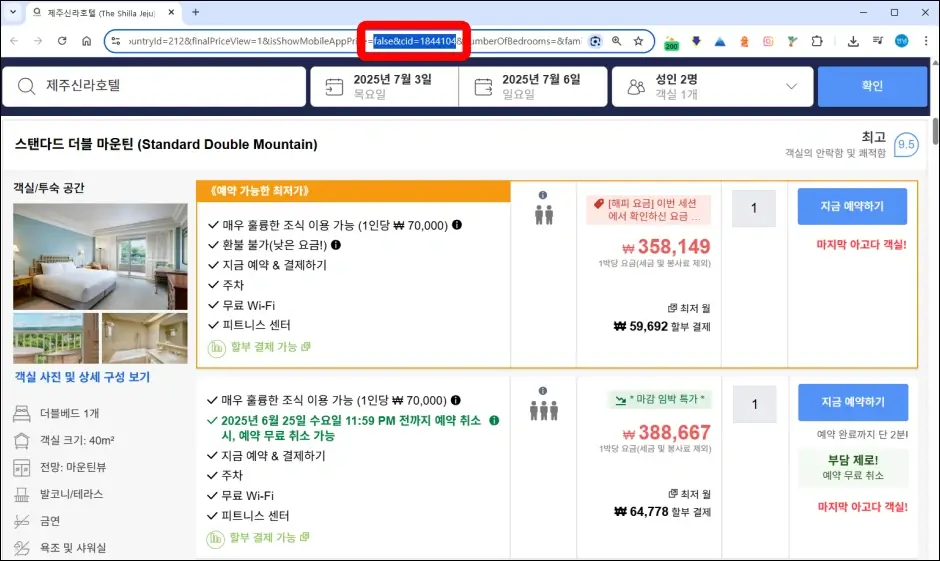Screen dimensions: 940x561
Task: Click occupancy info icon above three-person figure
Action: (x=543, y=391)
